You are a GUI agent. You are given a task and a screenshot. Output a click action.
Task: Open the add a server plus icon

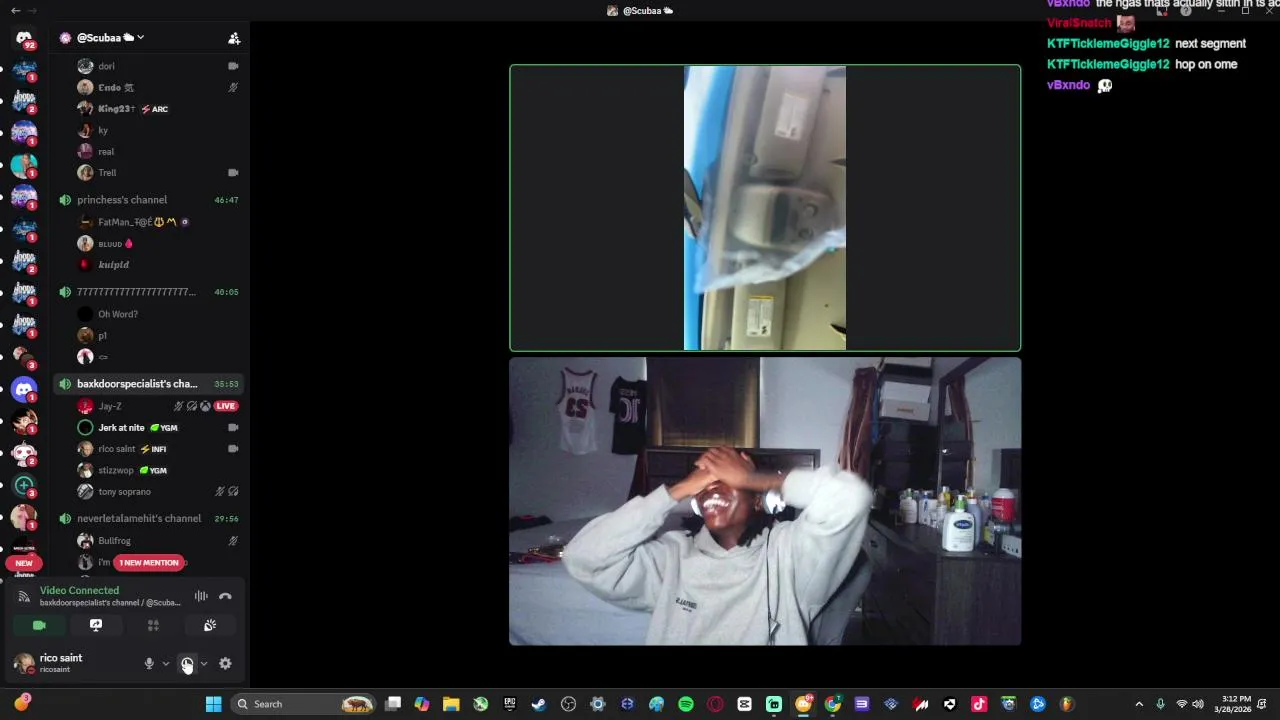[24, 485]
